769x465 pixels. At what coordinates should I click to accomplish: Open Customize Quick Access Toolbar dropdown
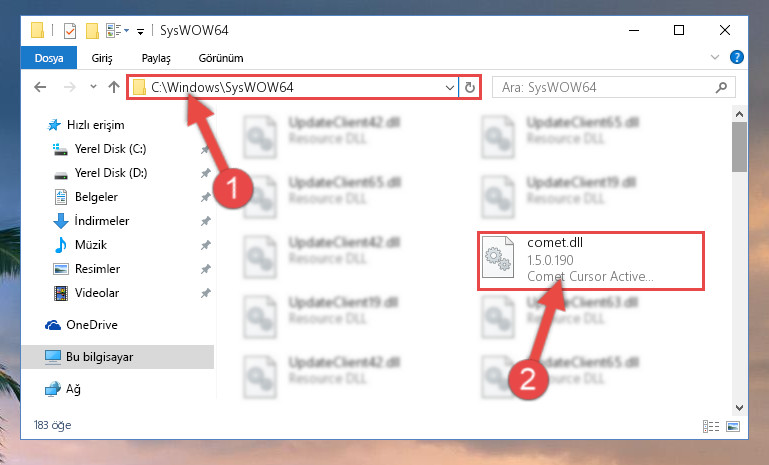click(140, 32)
